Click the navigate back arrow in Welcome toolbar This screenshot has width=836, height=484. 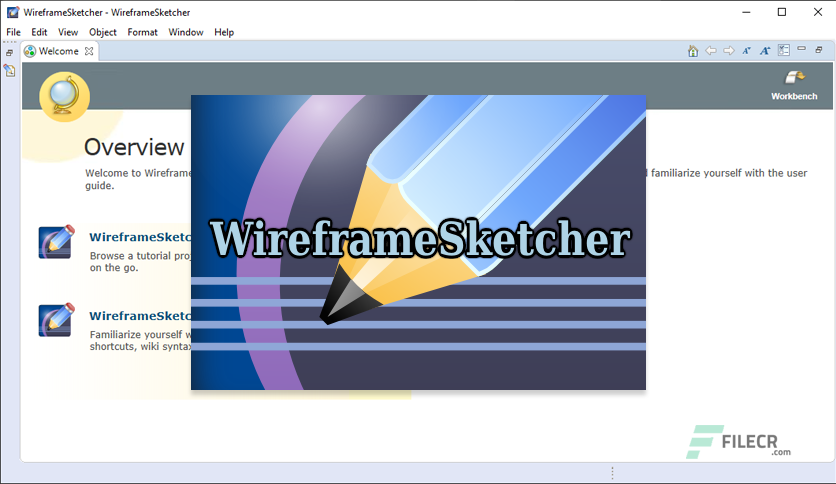coord(711,51)
